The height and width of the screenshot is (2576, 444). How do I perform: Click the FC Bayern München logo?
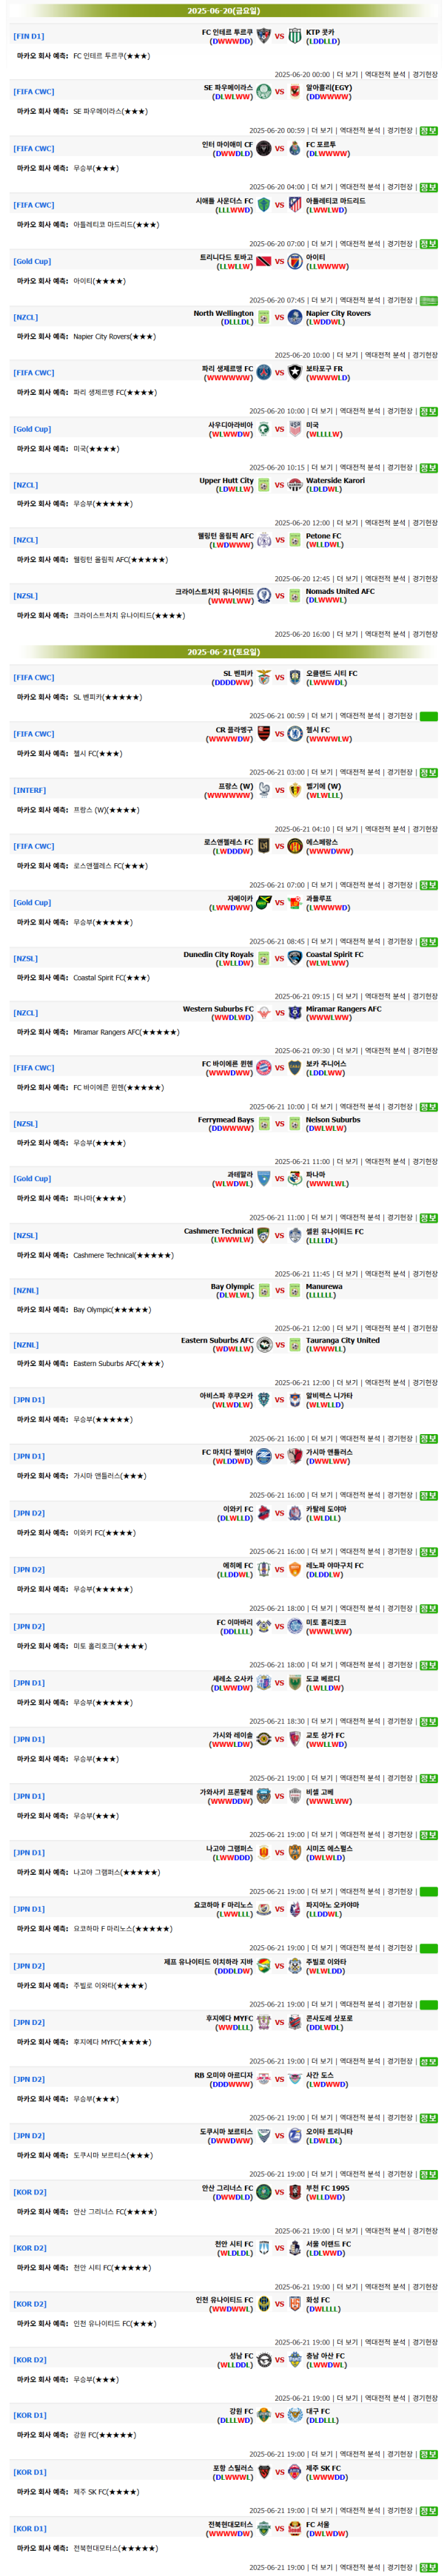coord(264,1068)
